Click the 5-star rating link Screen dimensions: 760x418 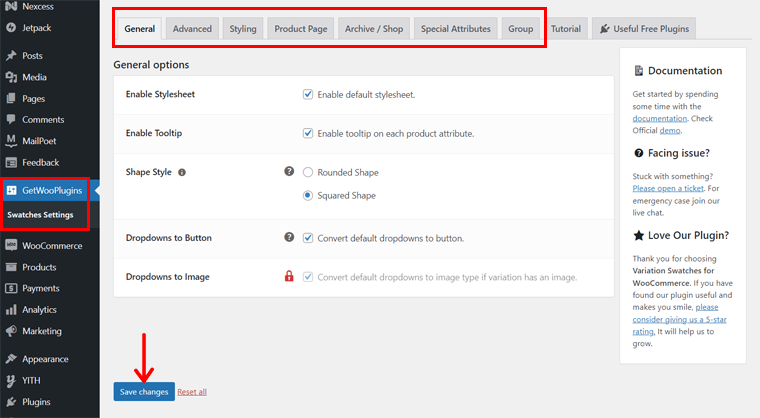pos(680,319)
